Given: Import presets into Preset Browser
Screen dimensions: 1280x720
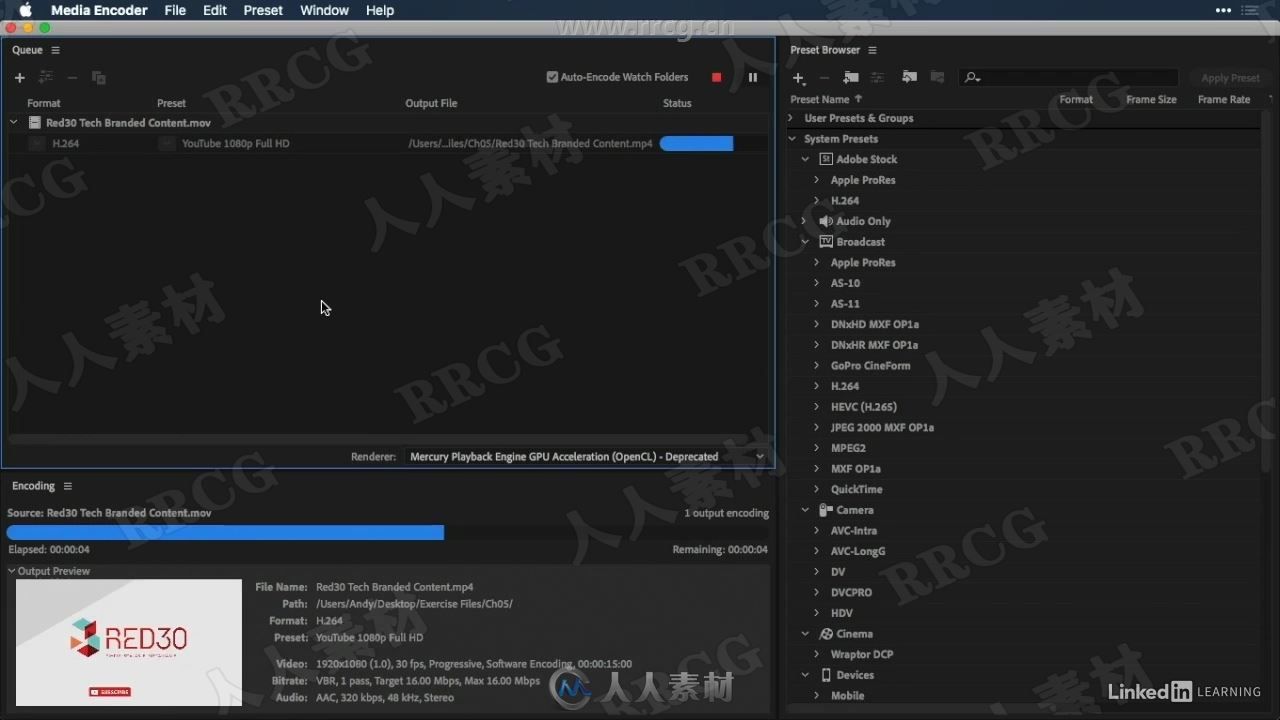Looking at the screenshot, I should click(909, 78).
